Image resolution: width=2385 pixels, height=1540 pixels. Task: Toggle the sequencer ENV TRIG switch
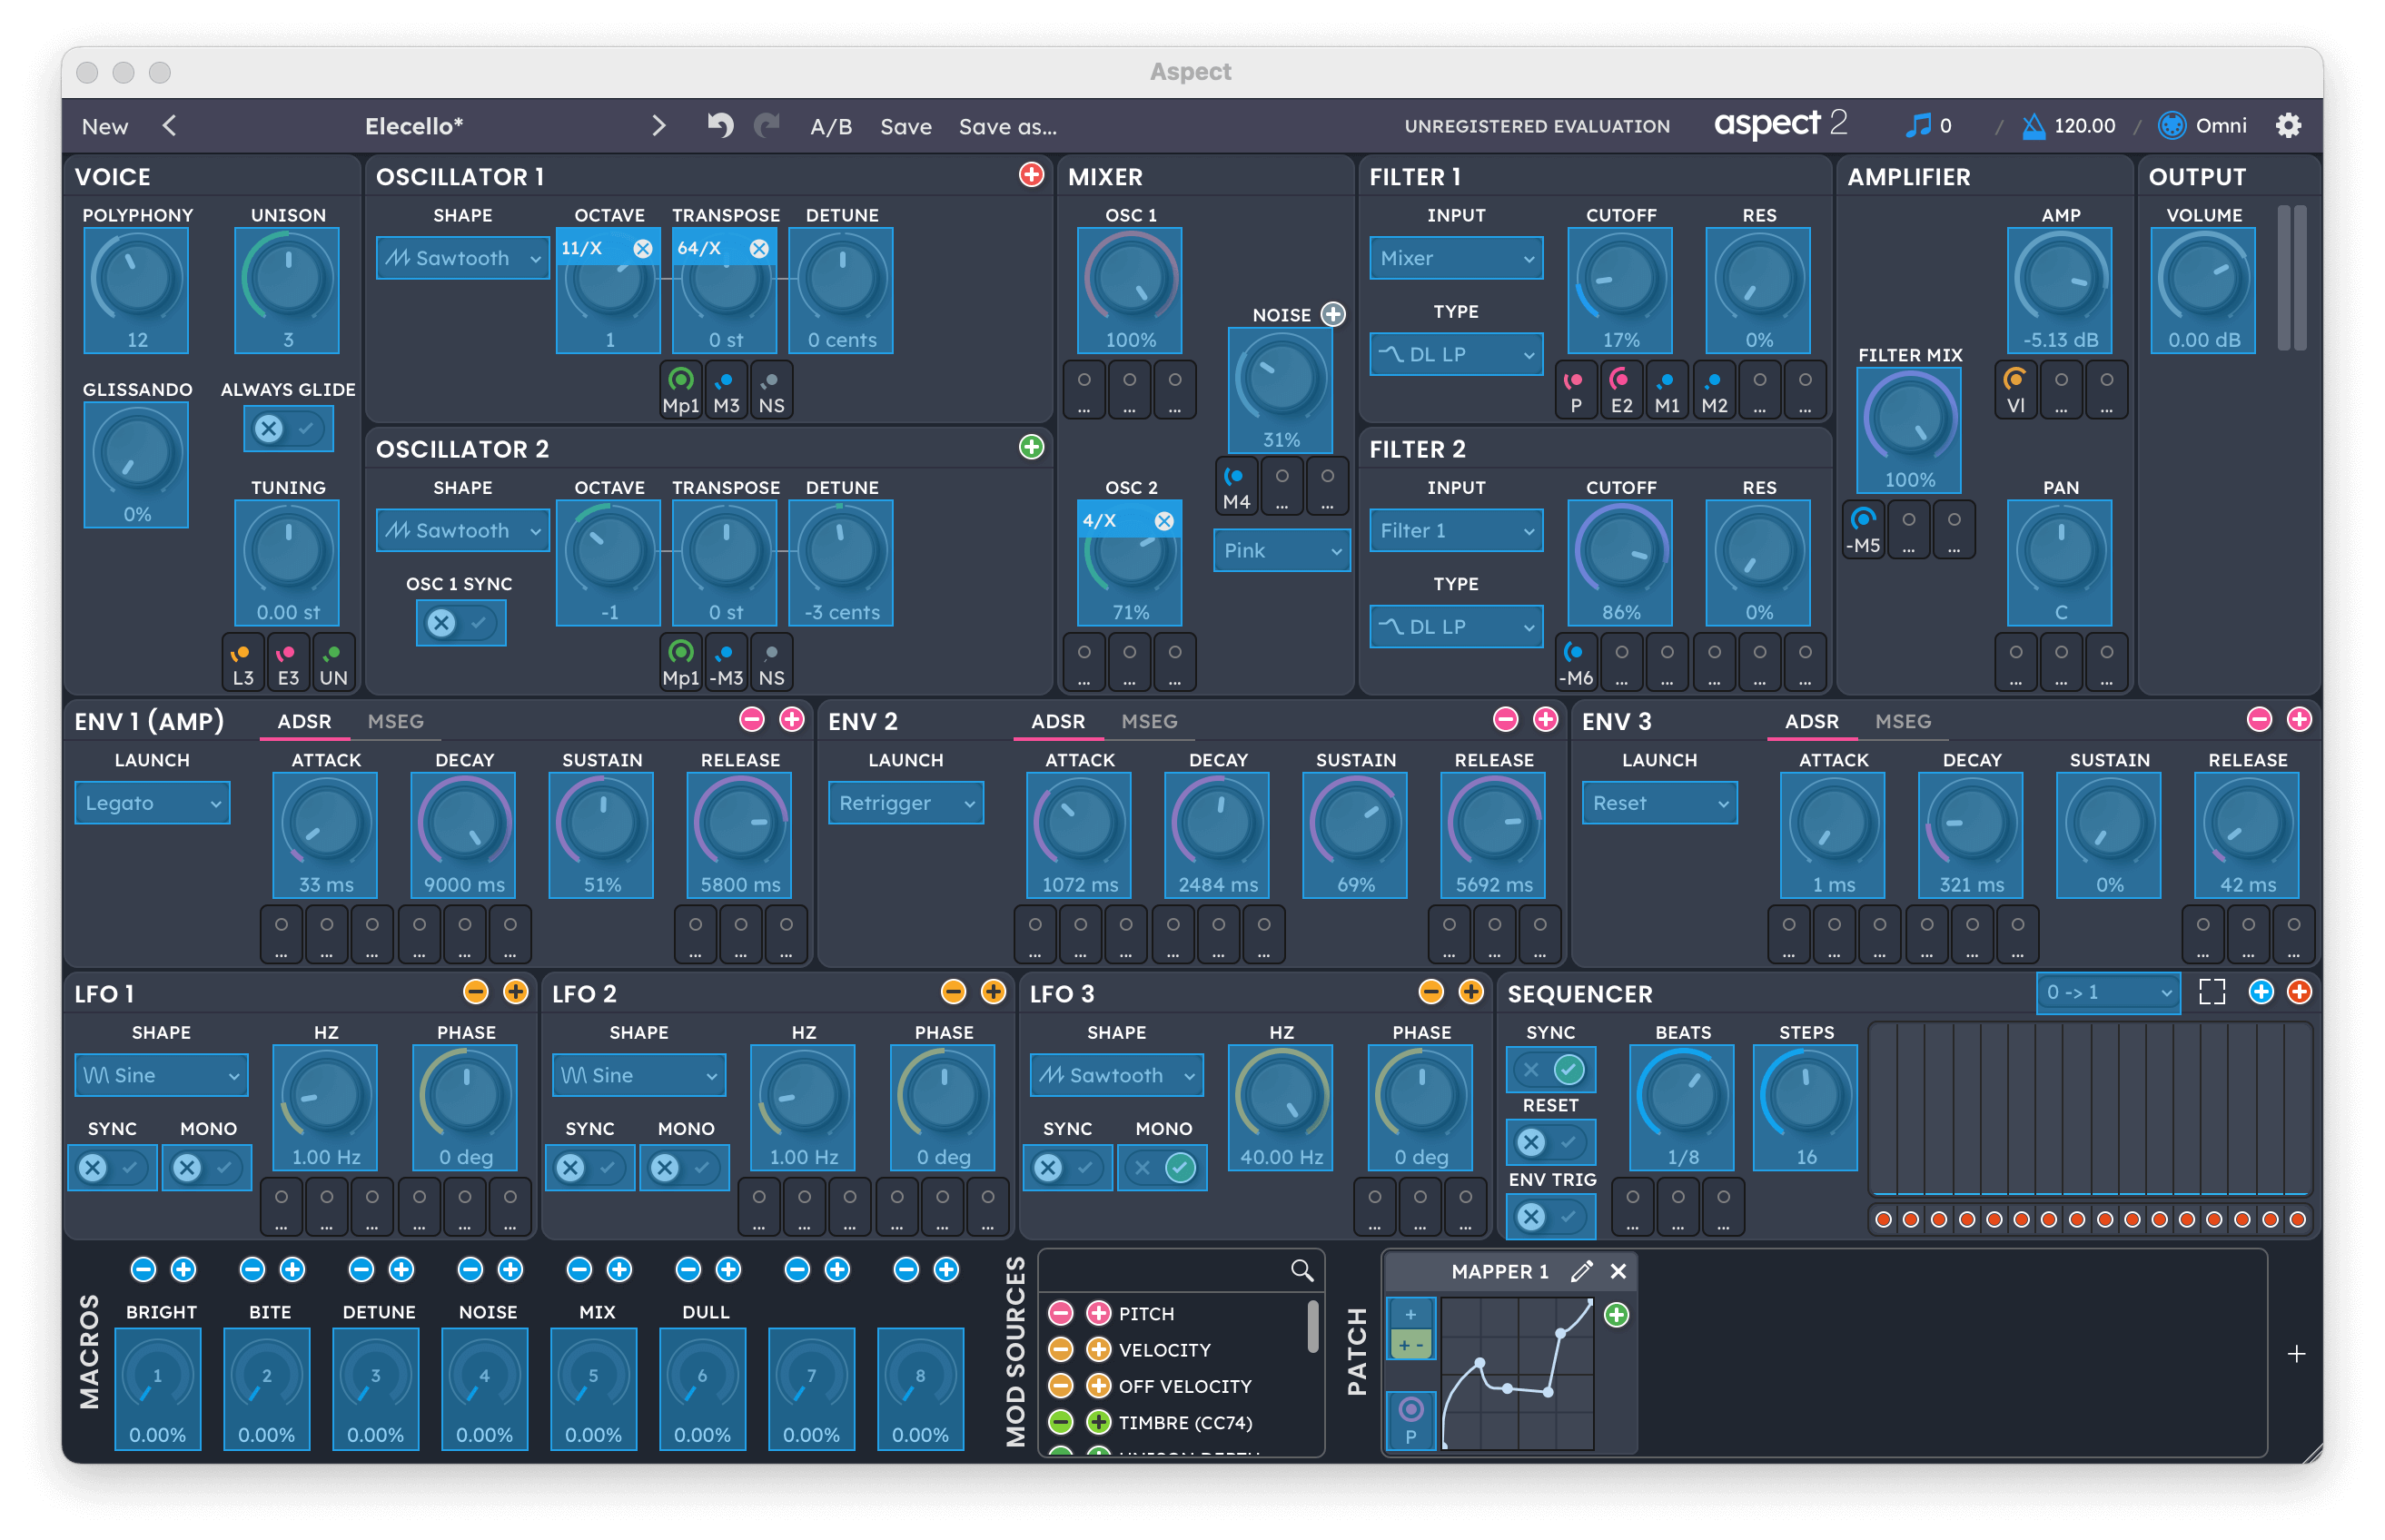click(1551, 1217)
